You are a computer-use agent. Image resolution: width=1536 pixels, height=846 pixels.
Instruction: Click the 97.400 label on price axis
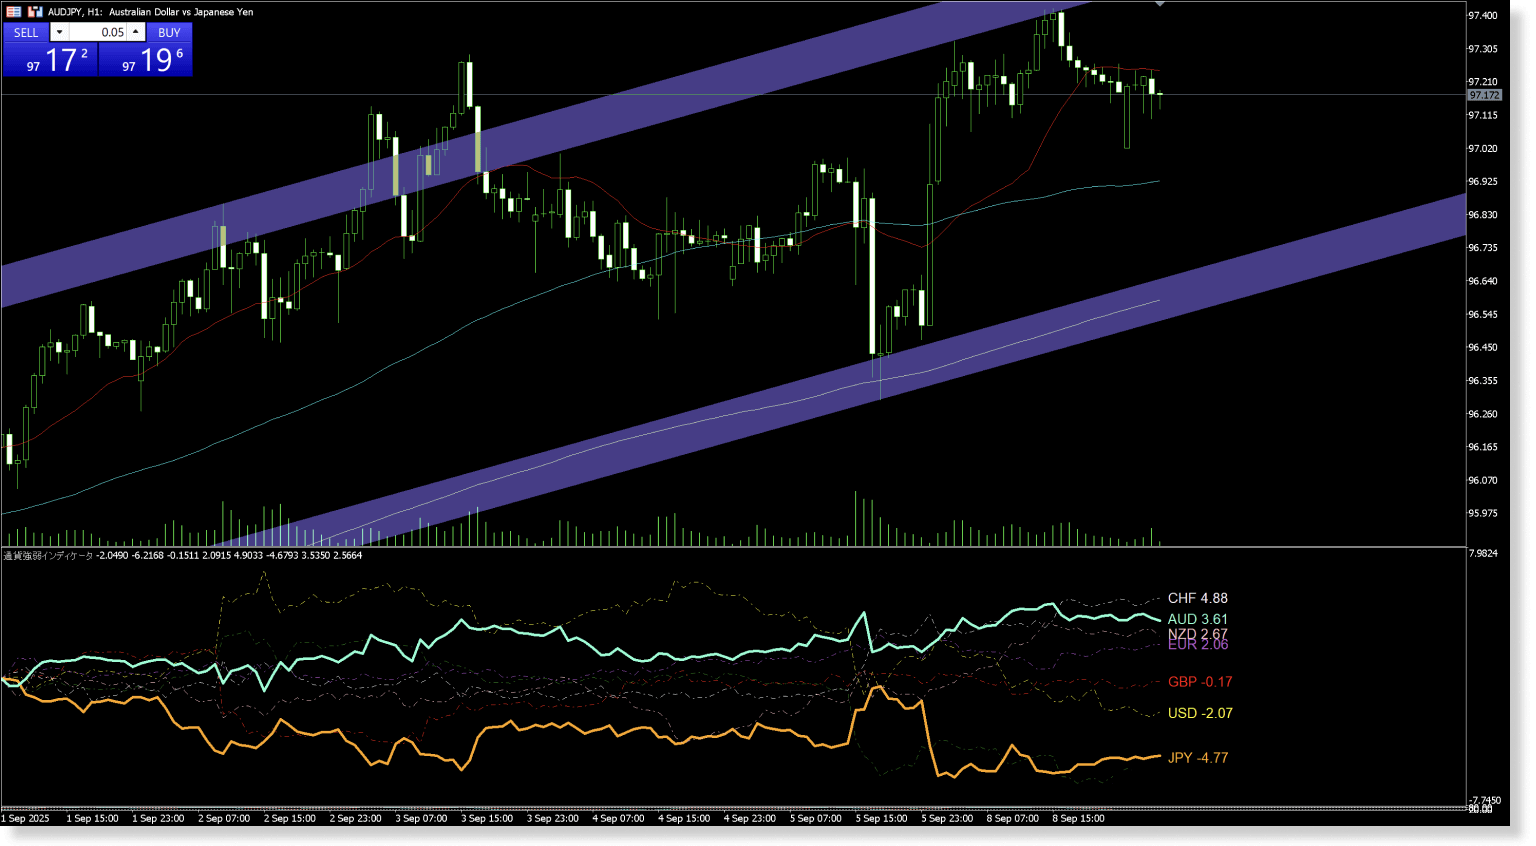(x=1483, y=15)
